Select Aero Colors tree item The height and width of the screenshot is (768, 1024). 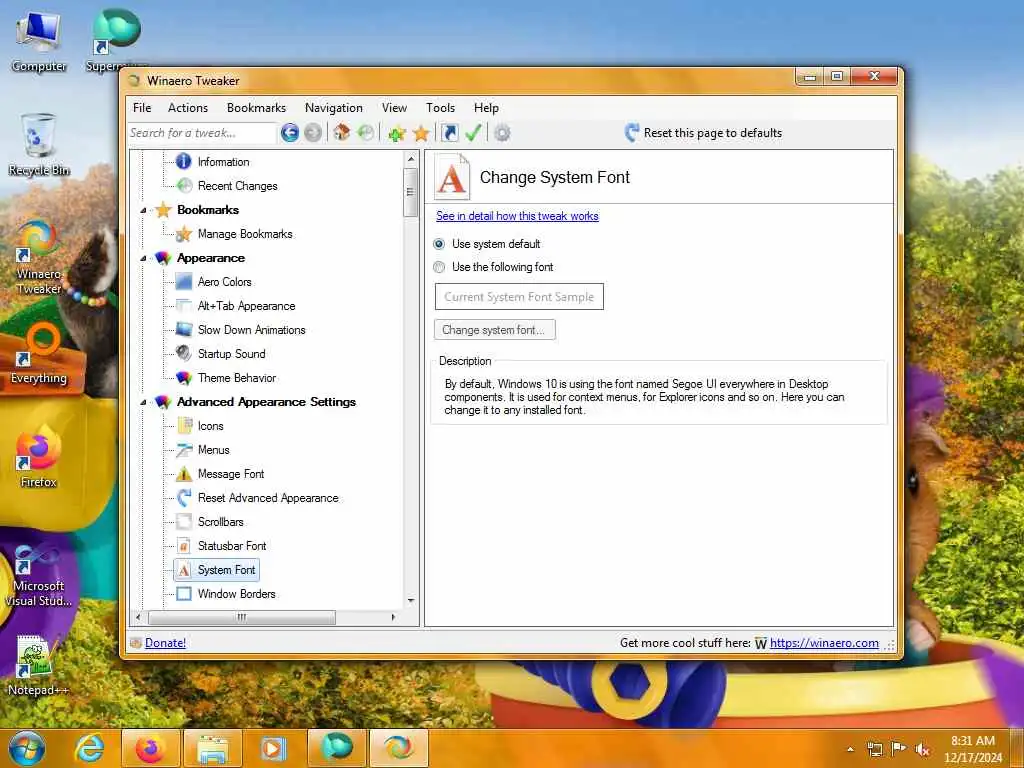pos(225,282)
